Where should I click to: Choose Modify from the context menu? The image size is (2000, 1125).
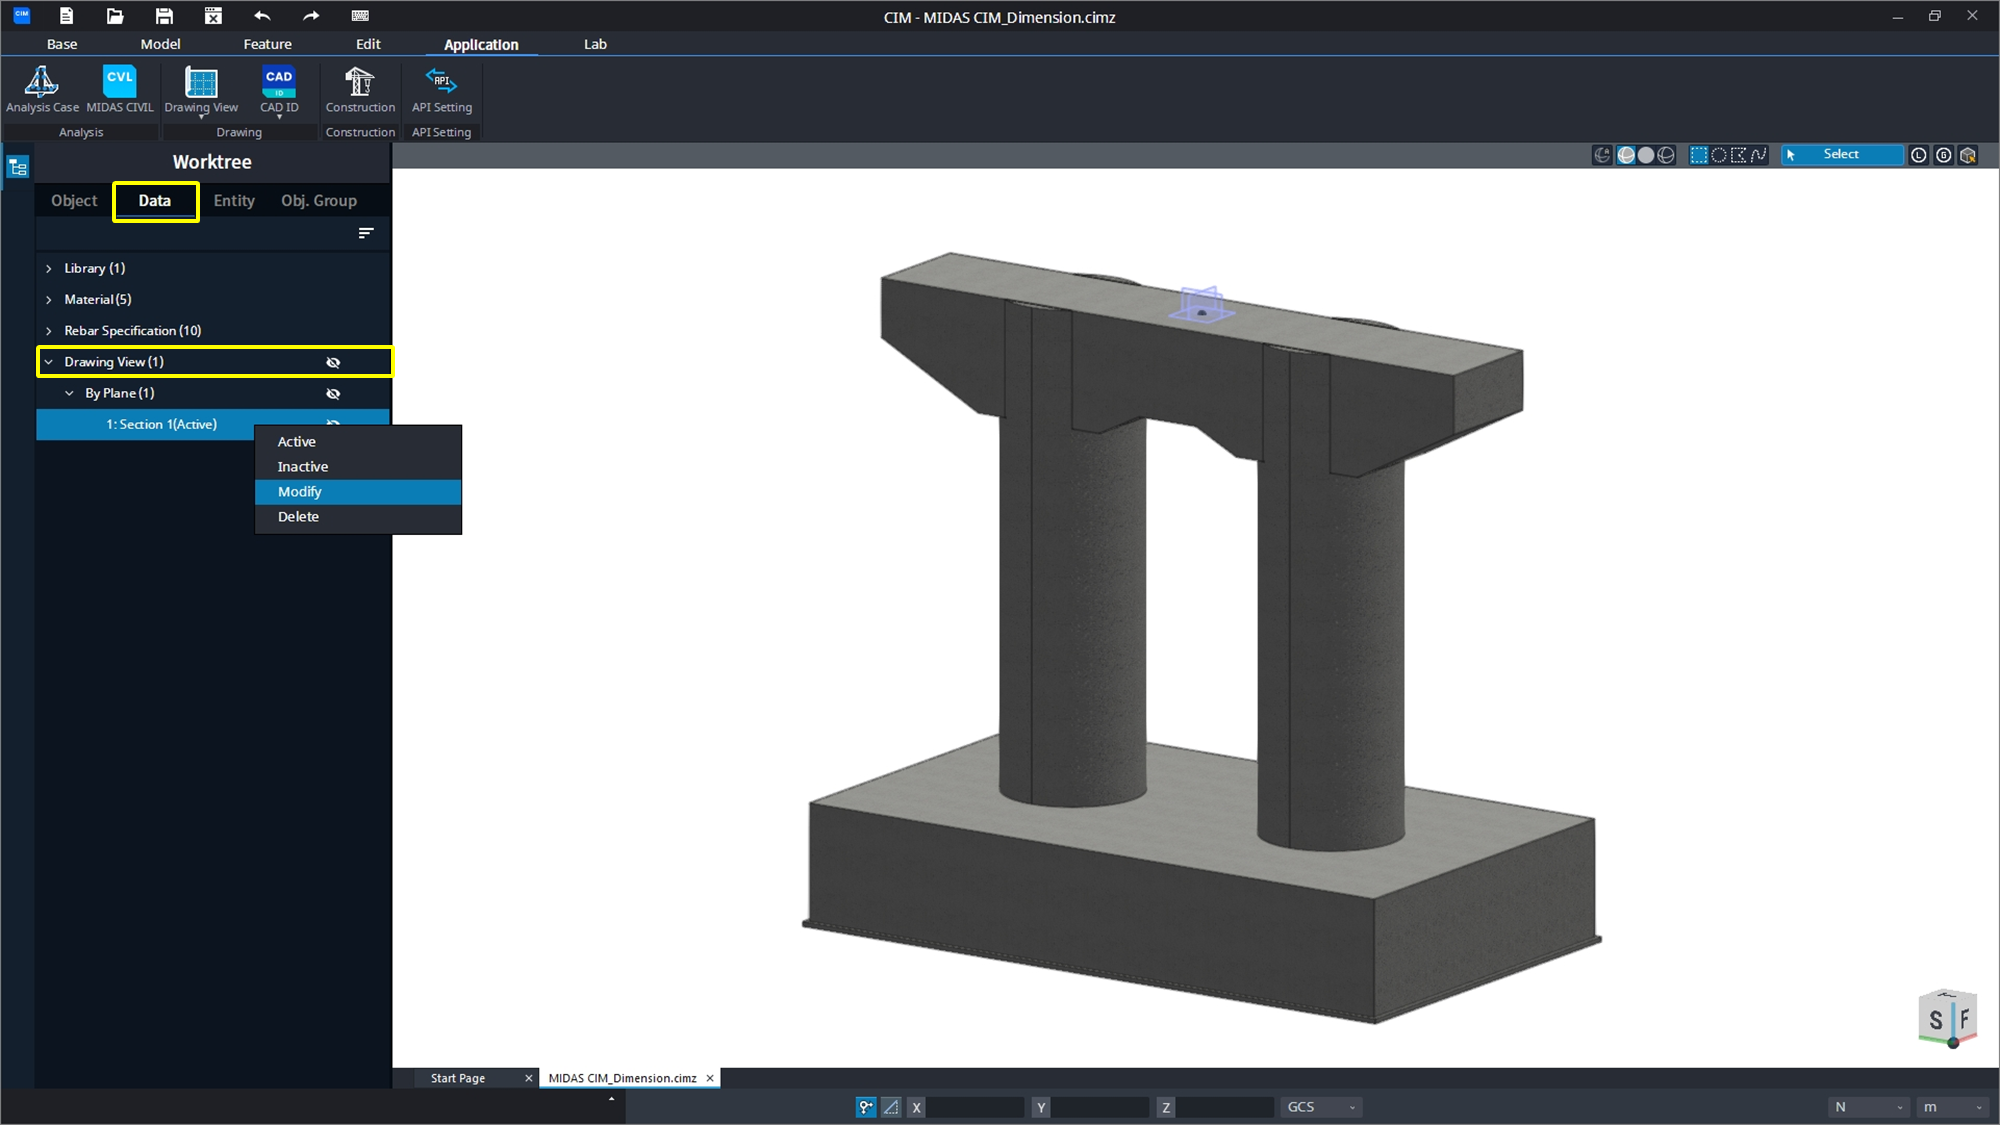point(300,492)
